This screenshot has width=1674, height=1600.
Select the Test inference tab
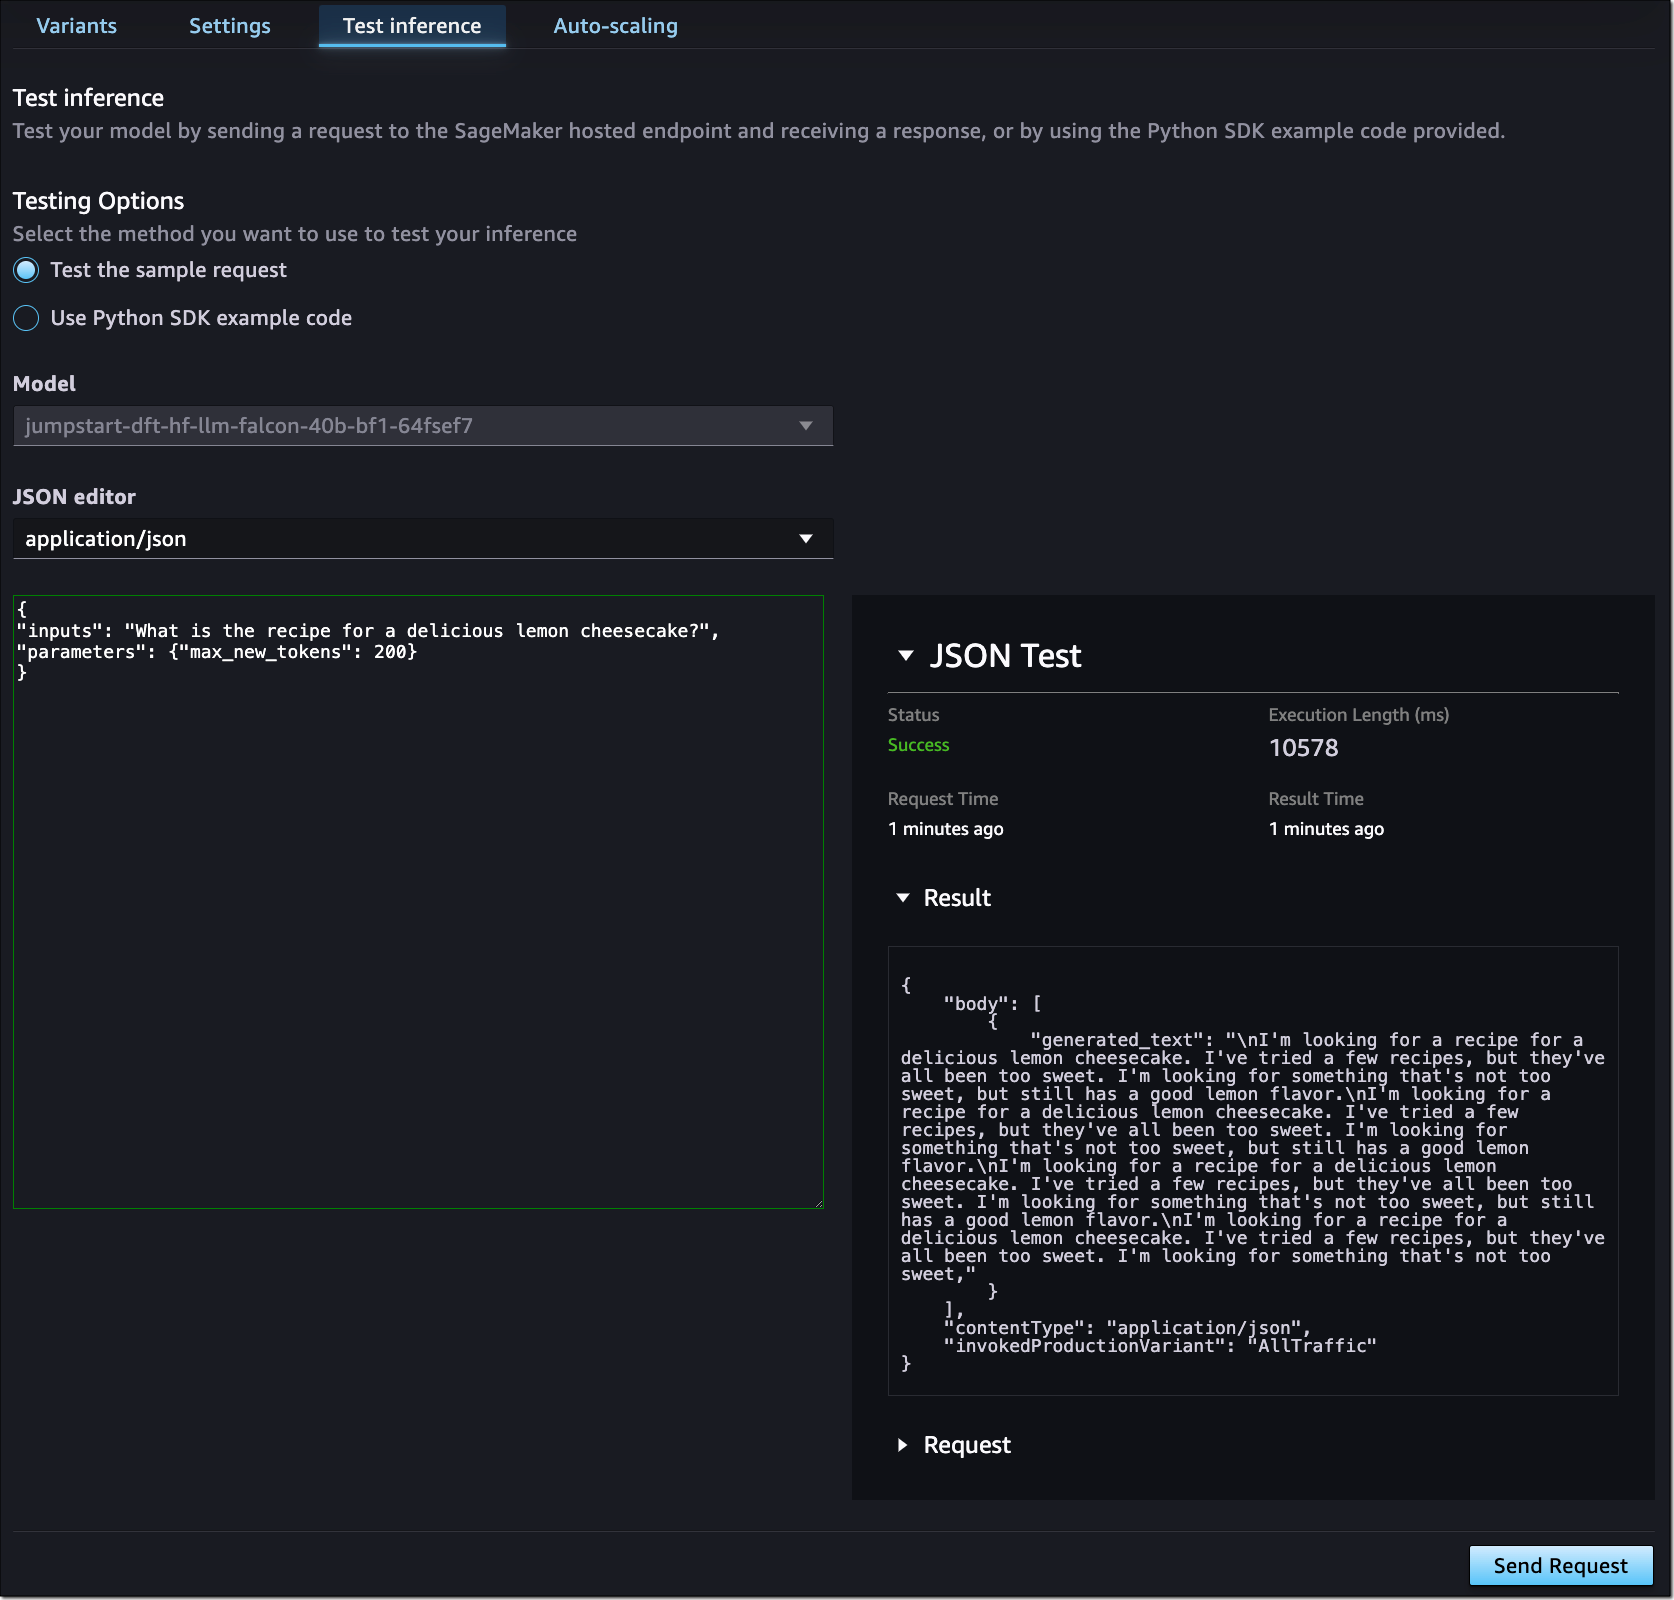(x=411, y=26)
